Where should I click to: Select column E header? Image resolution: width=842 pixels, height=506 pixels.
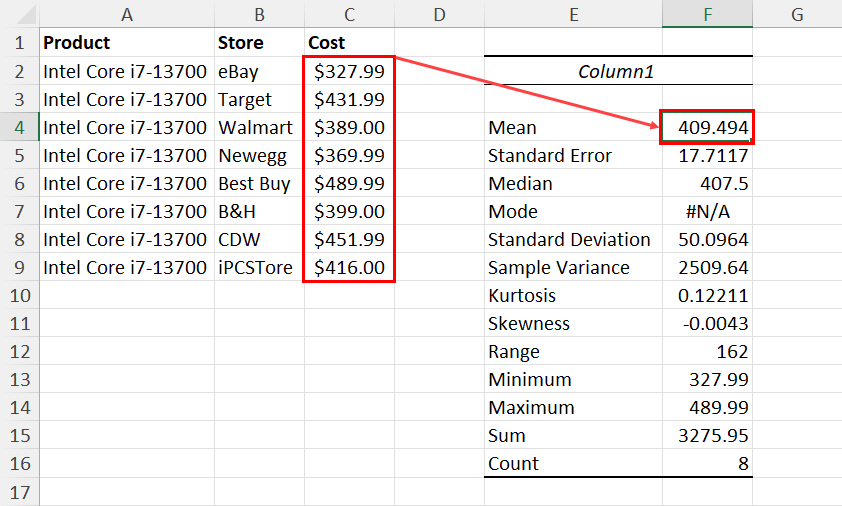click(x=574, y=14)
